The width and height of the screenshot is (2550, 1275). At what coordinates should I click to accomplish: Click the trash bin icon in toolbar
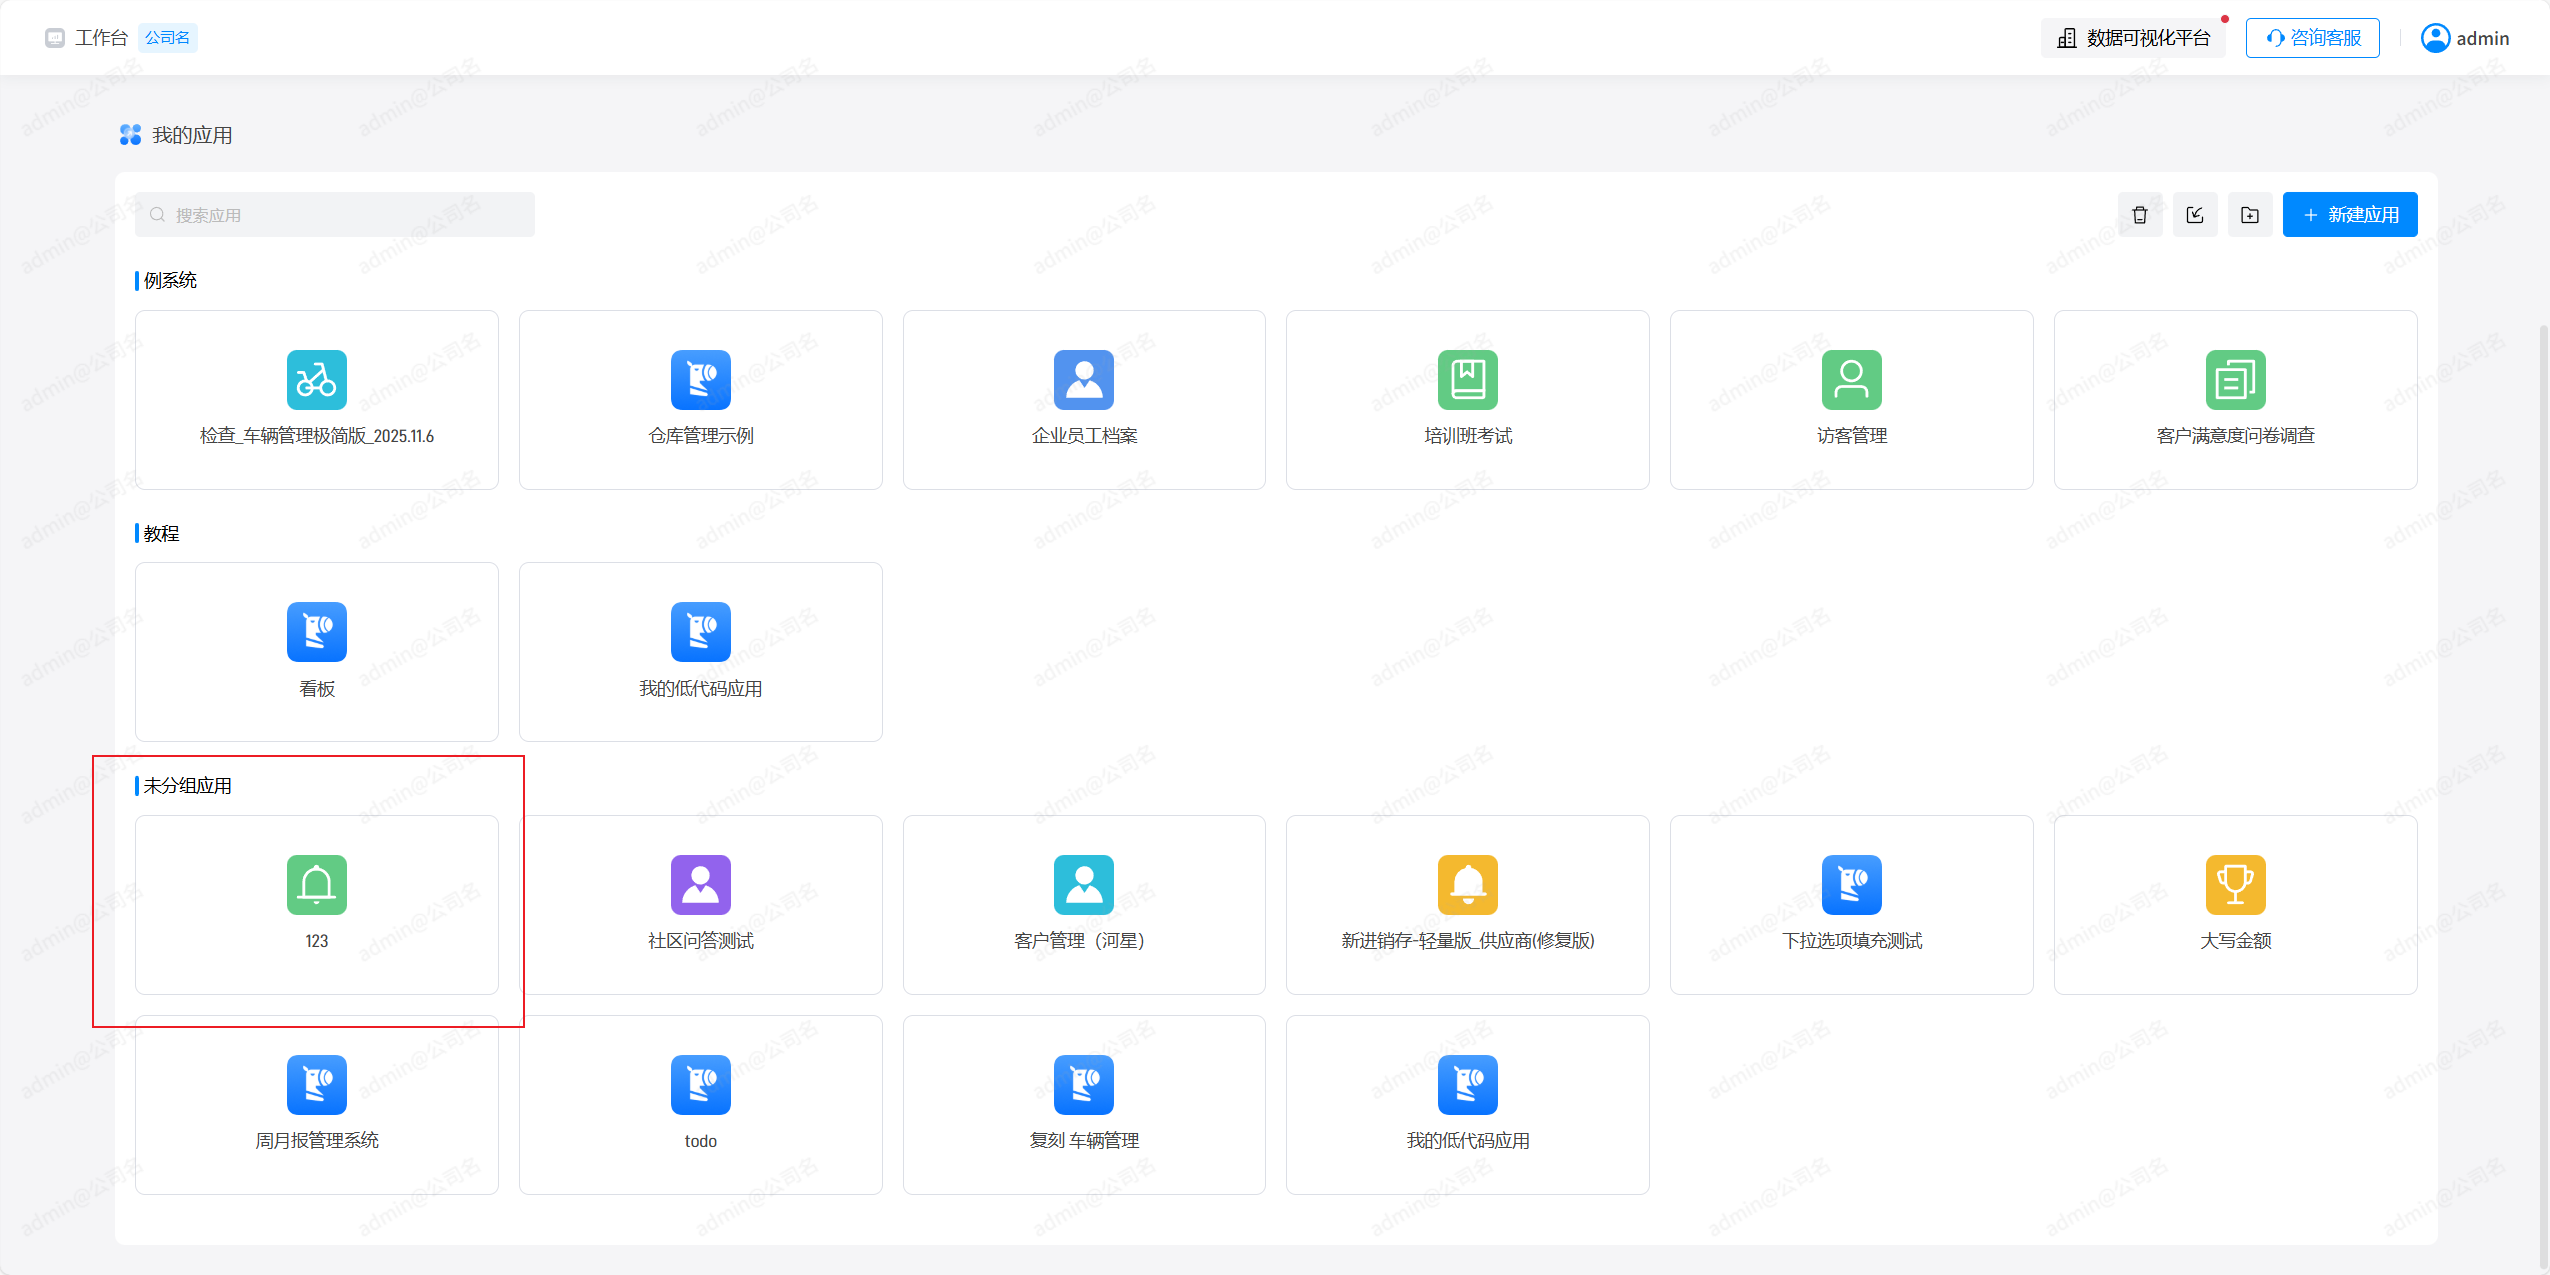[2139, 215]
